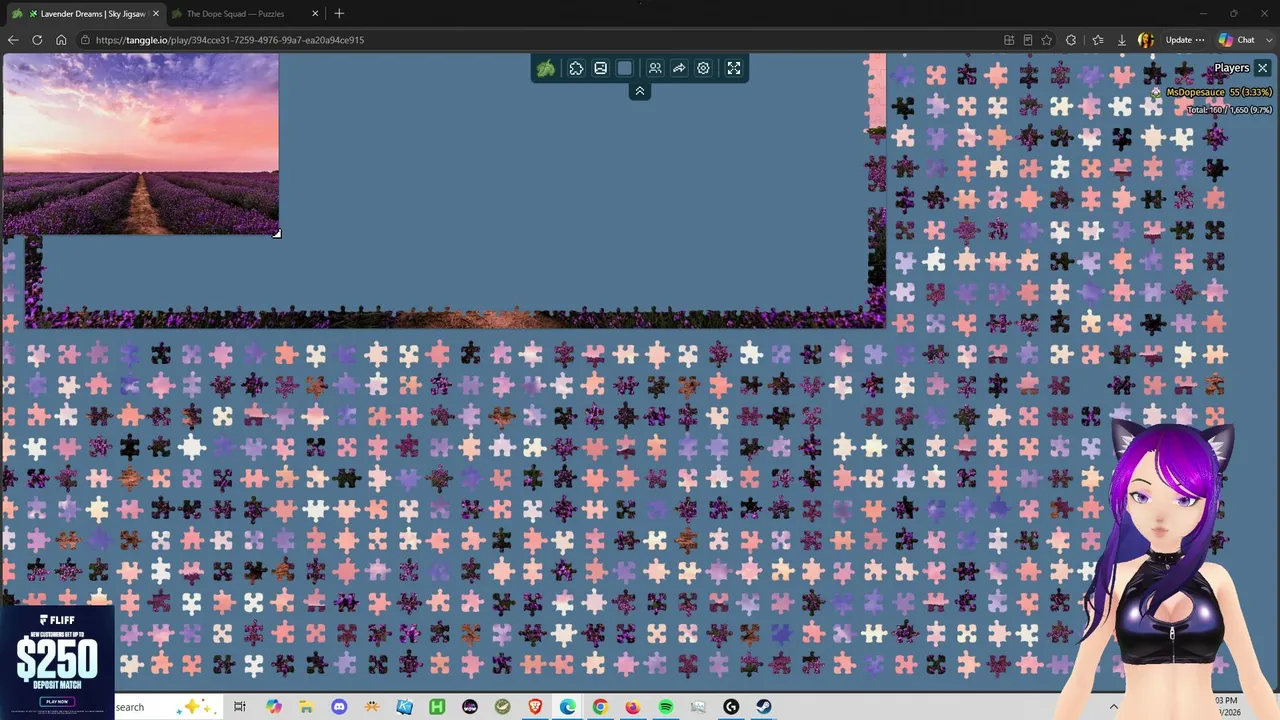The height and width of the screenshot is (720, 1280).
Task: Pick the background color swatch in the toolbar
Action: [625, 68]
